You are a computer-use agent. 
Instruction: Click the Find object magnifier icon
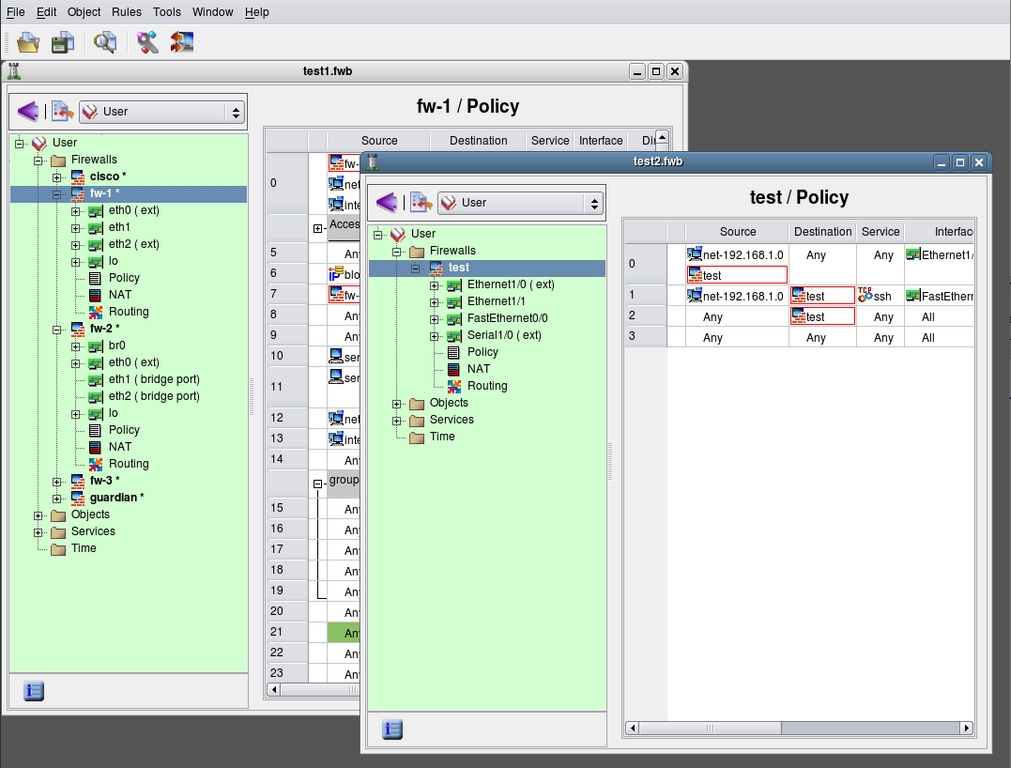(105, 42)
